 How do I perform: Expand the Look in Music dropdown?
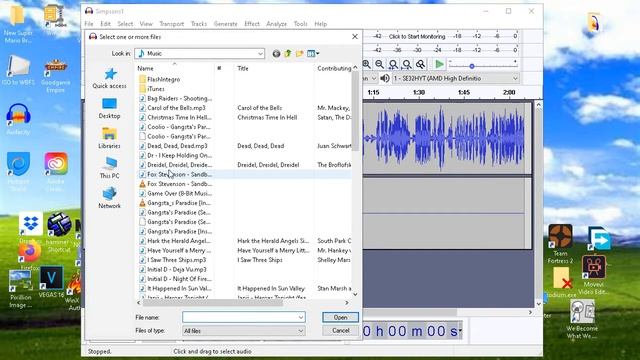point(260,53)
